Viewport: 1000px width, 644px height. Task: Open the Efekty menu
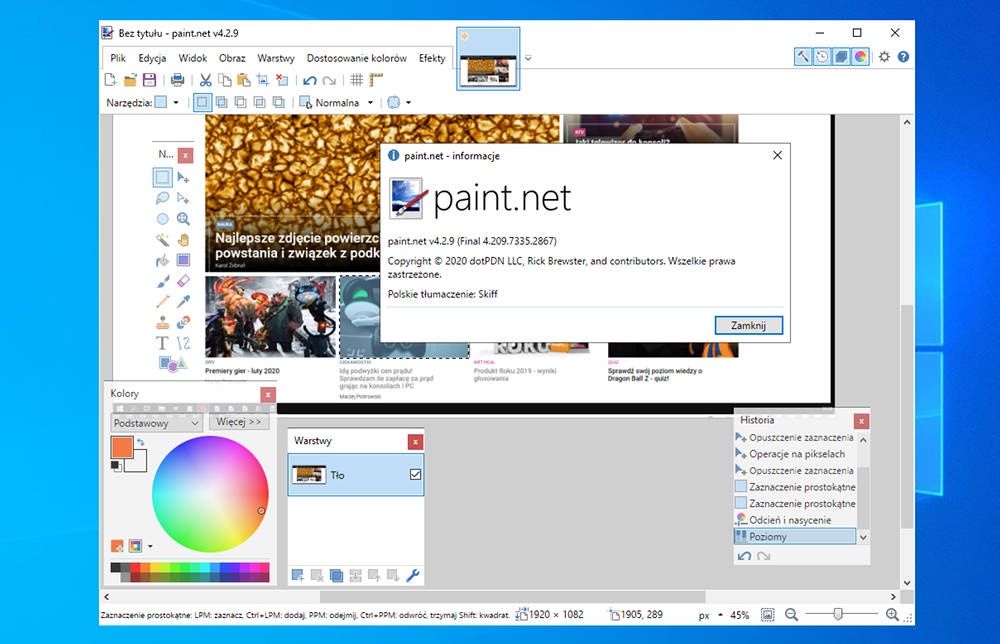click(432, 58)
